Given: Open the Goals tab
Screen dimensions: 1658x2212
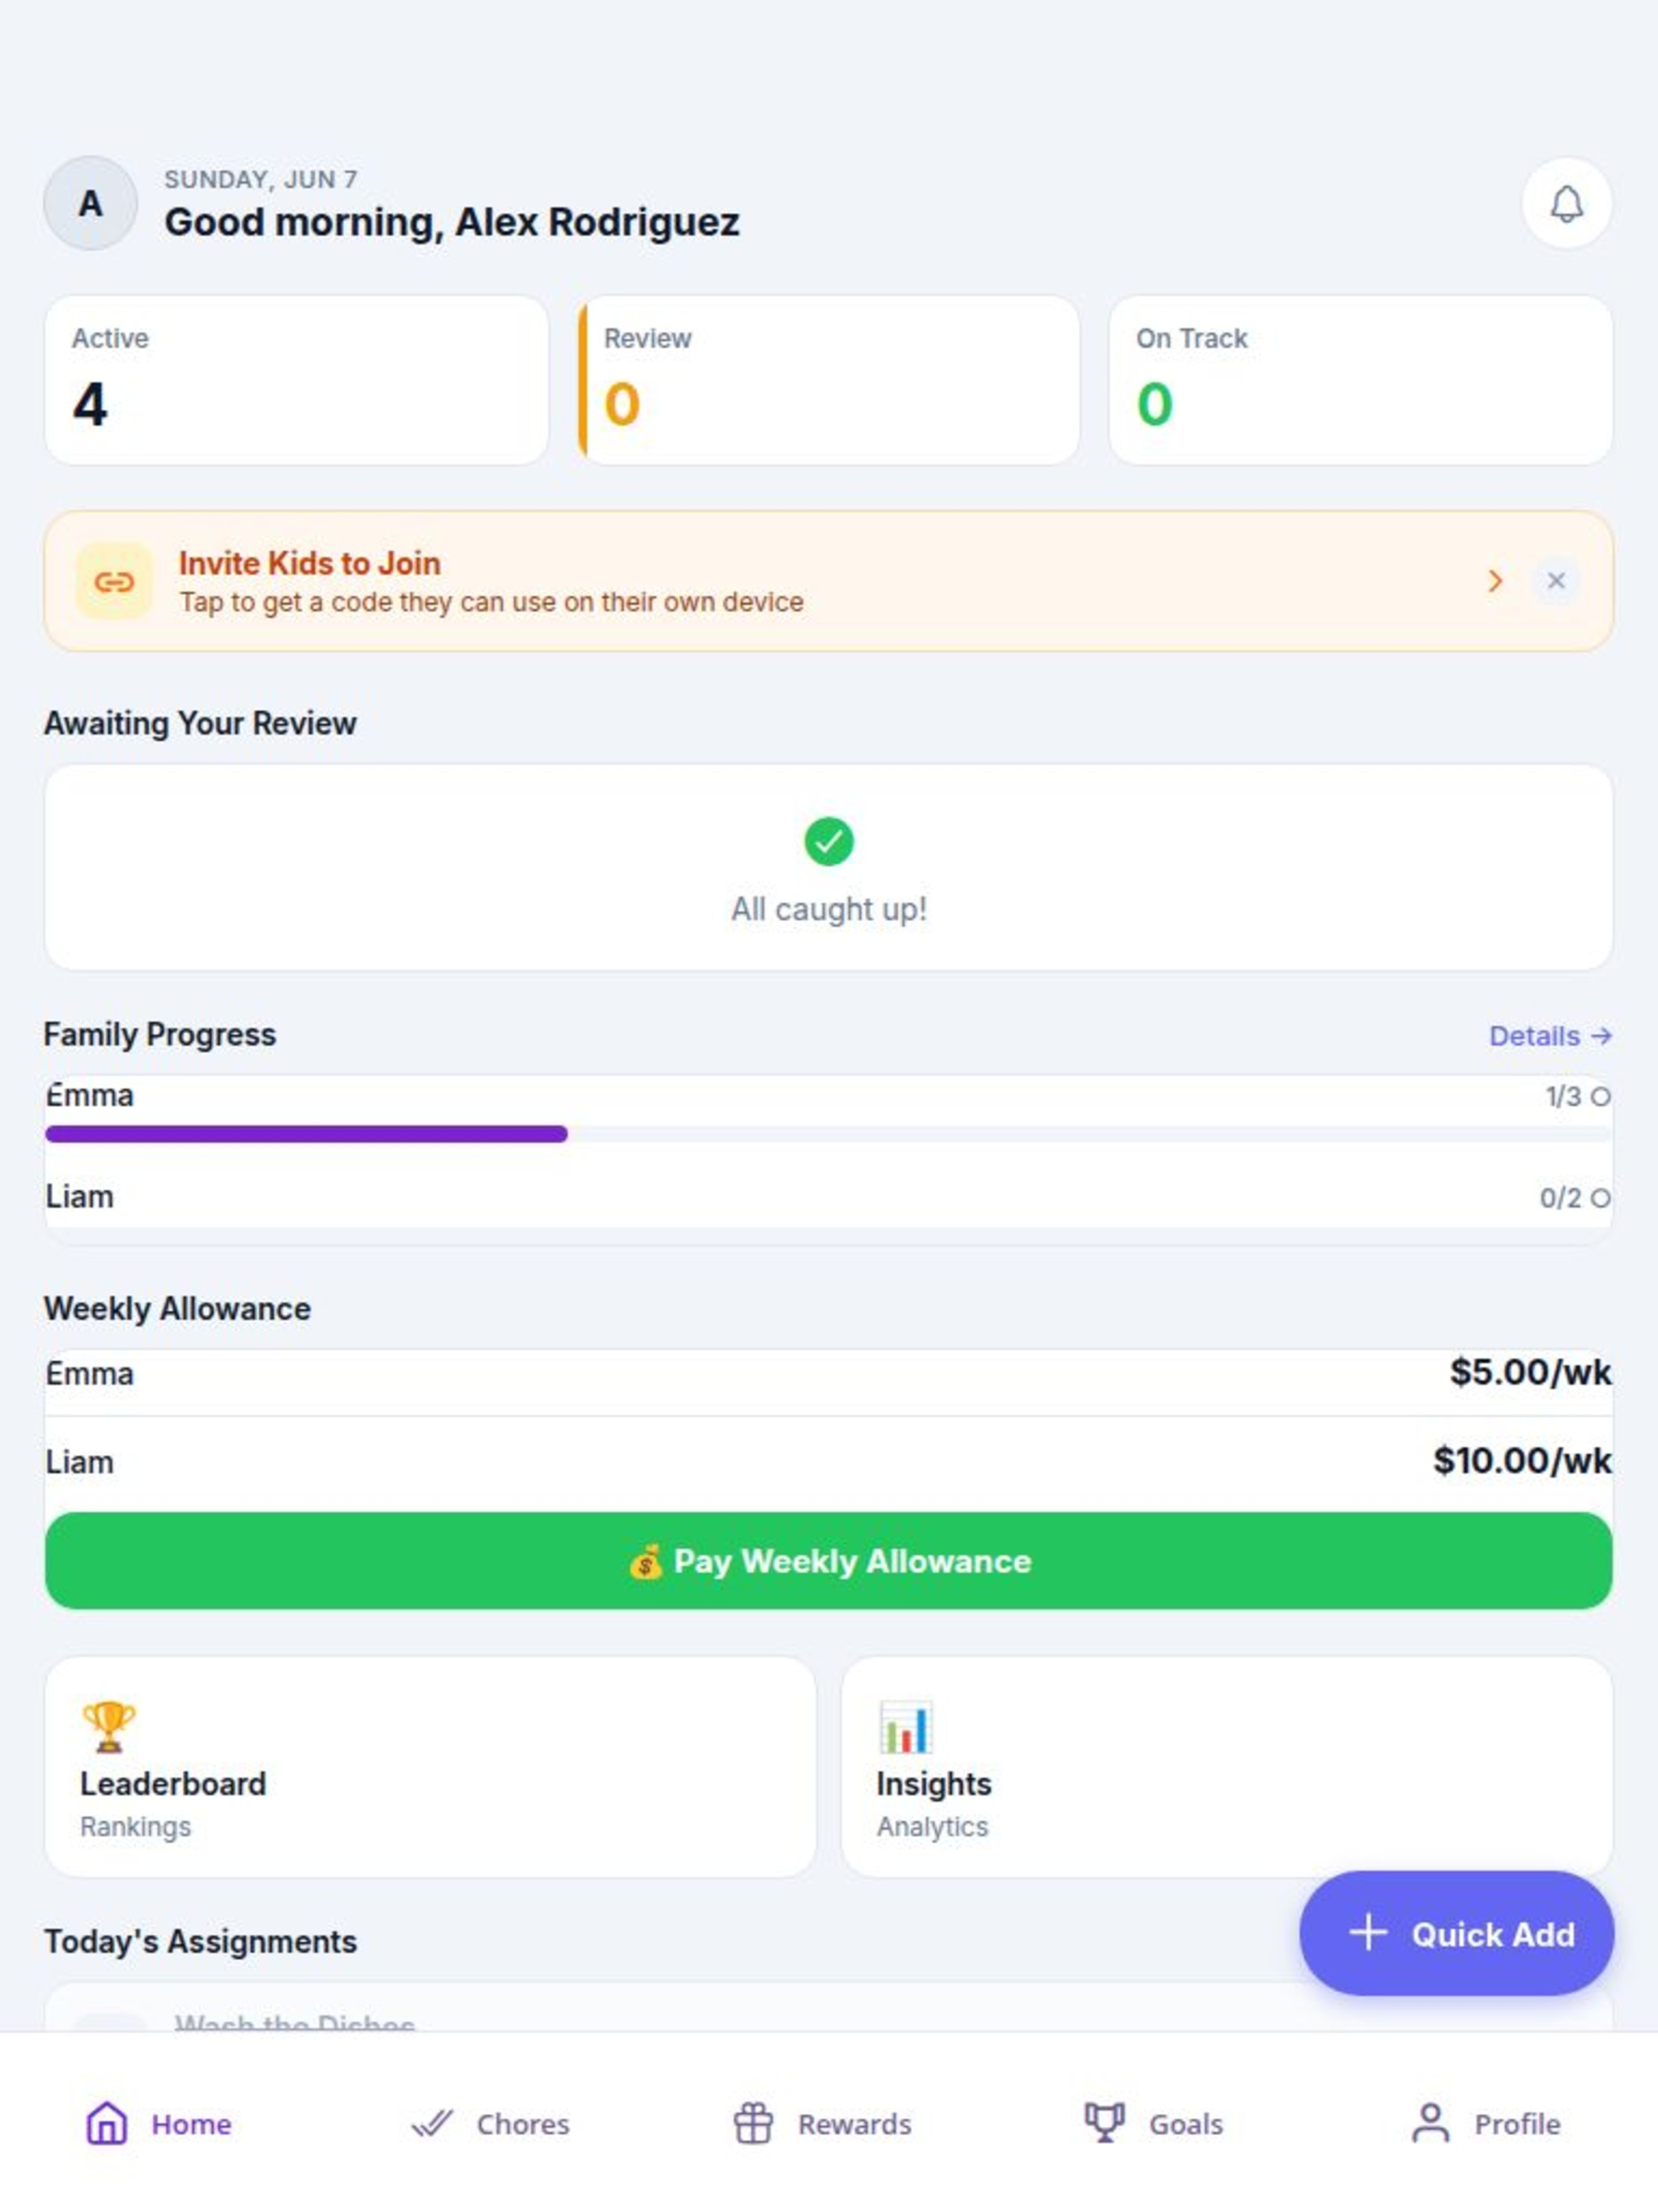Looking at the screenshot, I should [x=1153, y=2123].
